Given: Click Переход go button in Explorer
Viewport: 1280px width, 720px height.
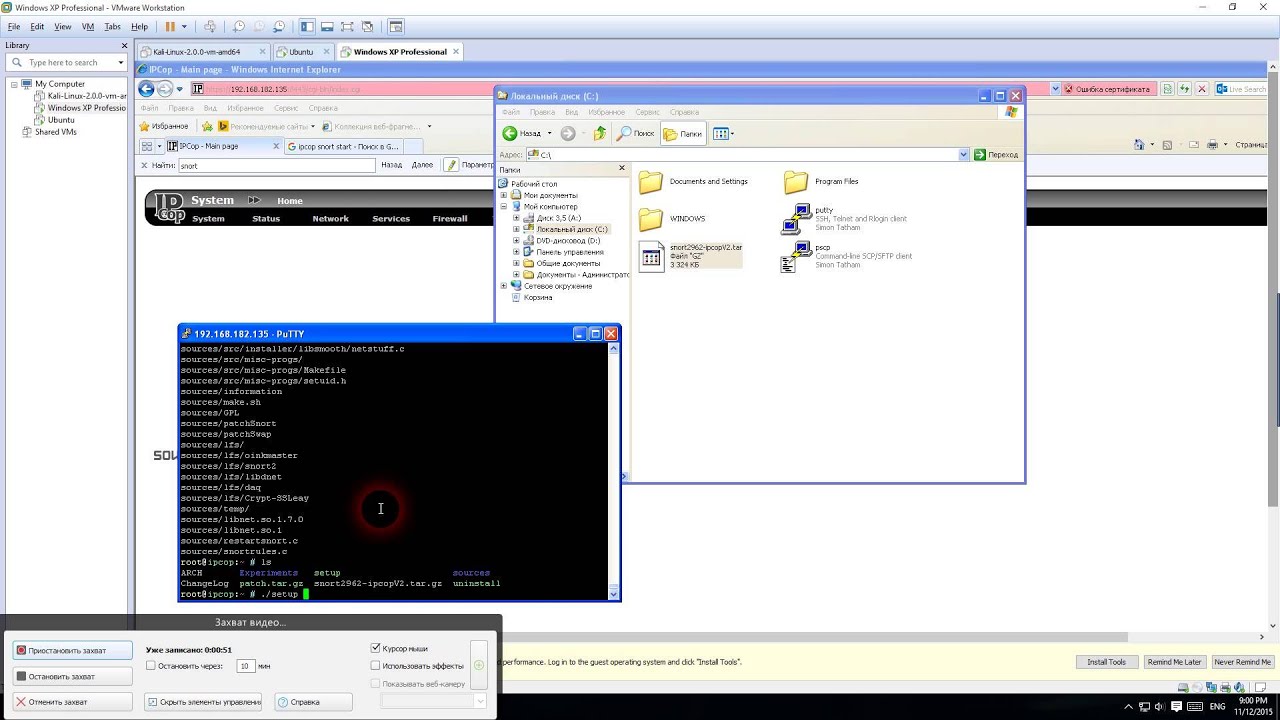Looking at the screenshot, I should coord(998,155).
